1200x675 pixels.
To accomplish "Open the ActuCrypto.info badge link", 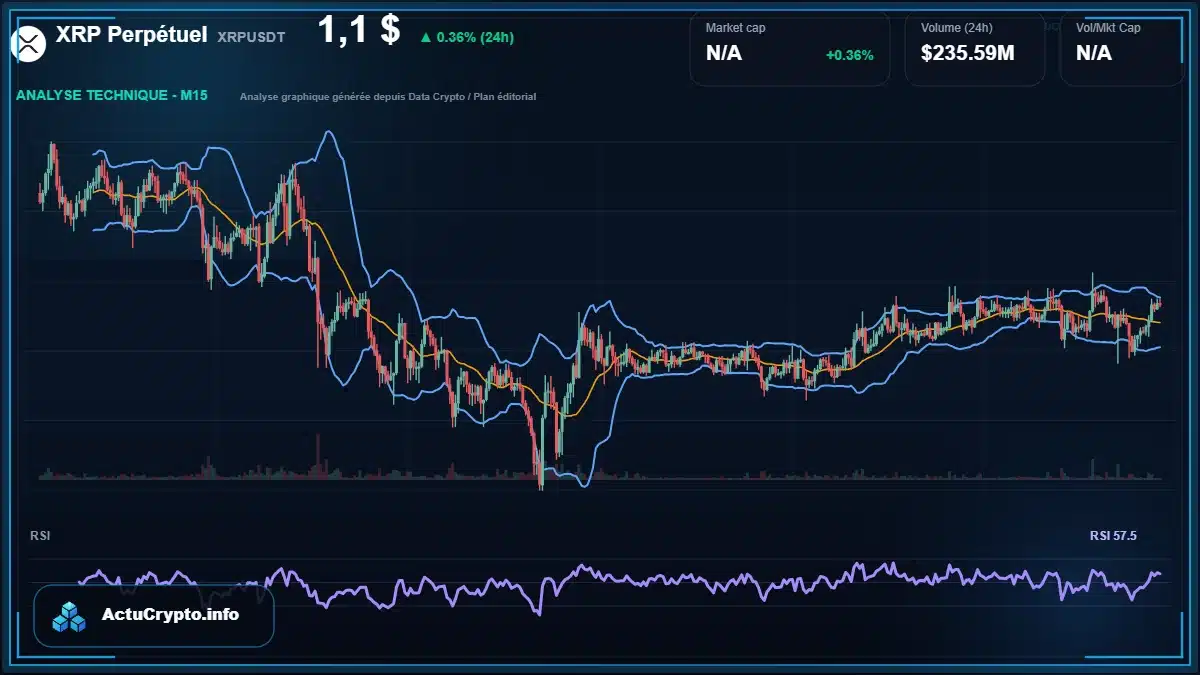I will coord(154,615).
